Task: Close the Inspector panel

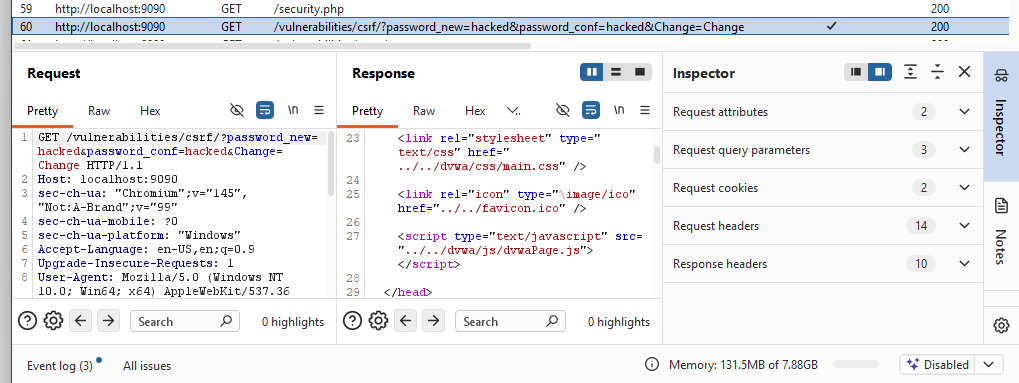Action: pos(964,72)
